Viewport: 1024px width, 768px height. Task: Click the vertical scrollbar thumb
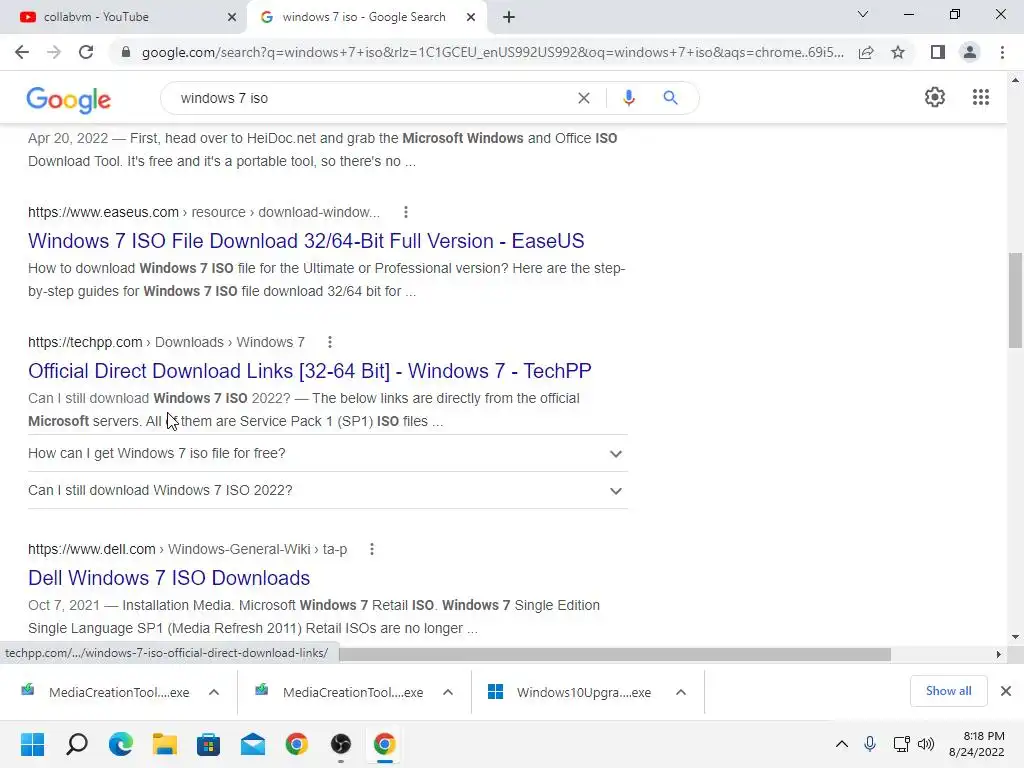(x=1015, y=300)
